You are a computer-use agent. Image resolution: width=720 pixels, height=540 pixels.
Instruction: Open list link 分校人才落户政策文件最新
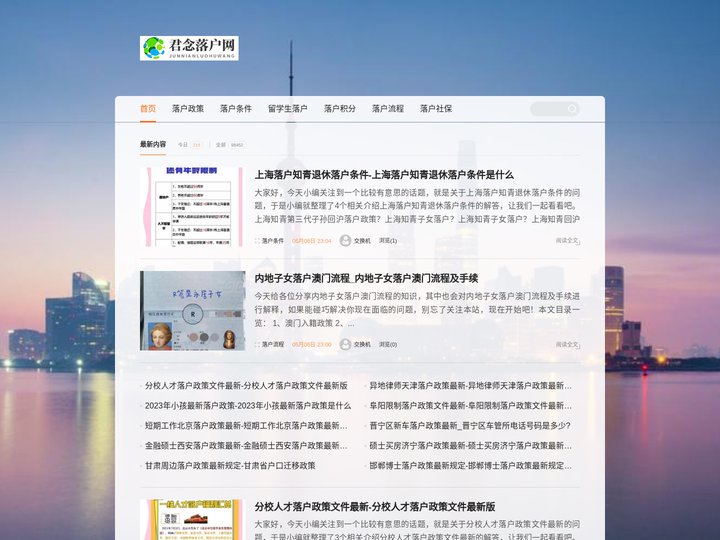[x=246, y=386]
